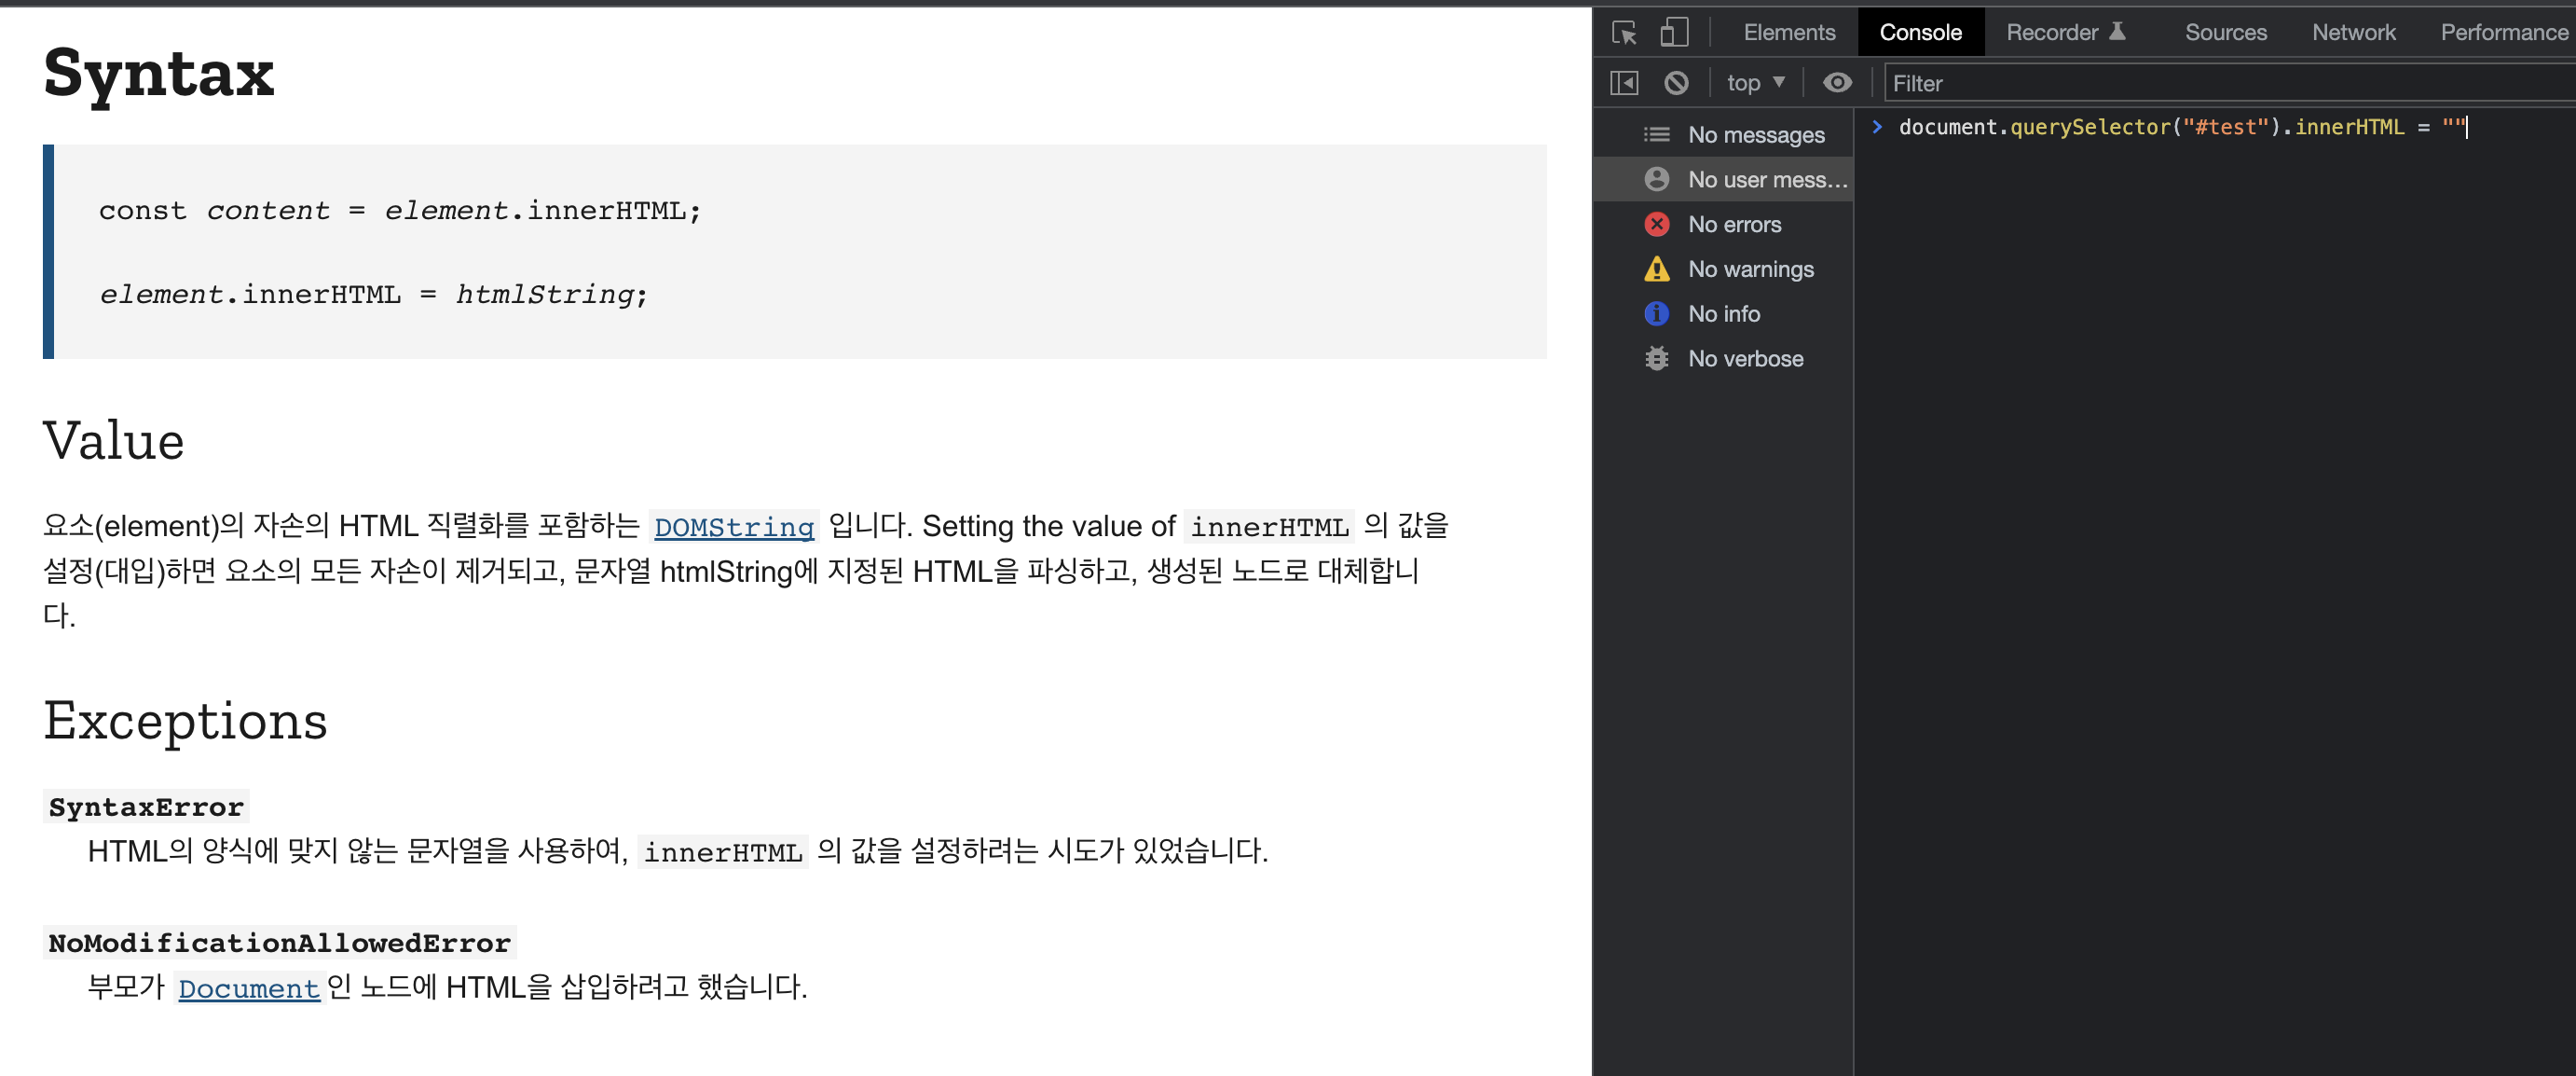The width and height of the screenshot is (2576, 1076).
Task: Click the yellow No warnings icon
Action: pyautogui.click(x=1656, y=269)
